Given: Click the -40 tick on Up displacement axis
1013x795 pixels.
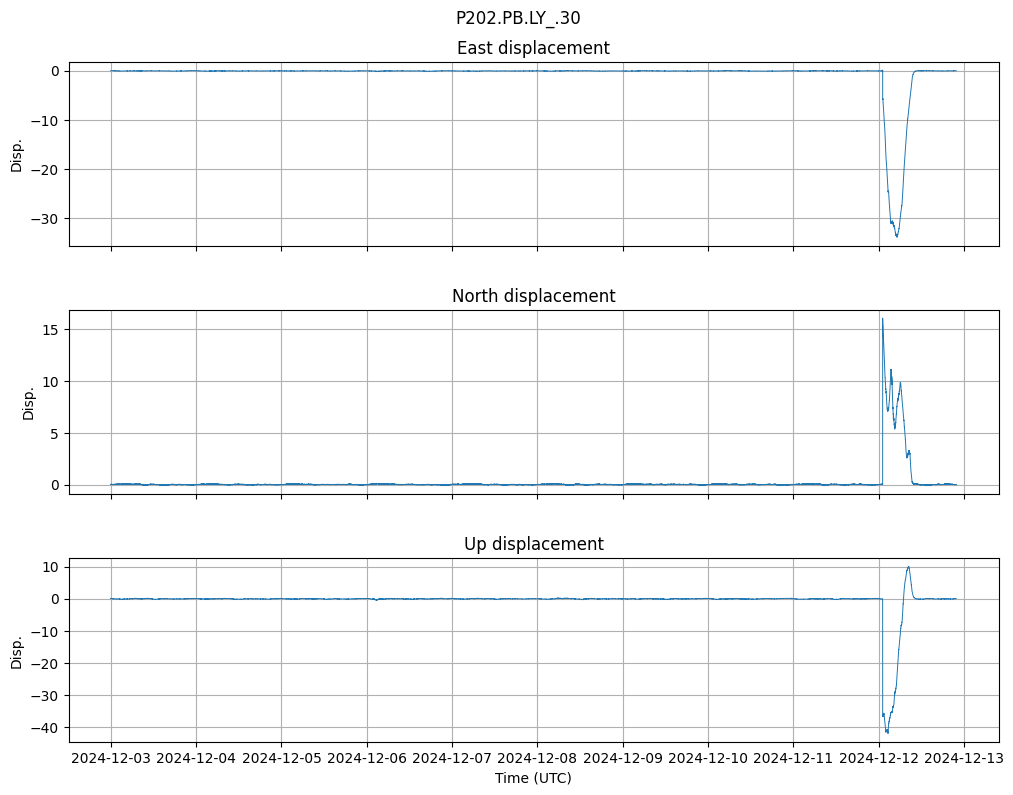Looking at the screenshot, I should coord(46,727).
